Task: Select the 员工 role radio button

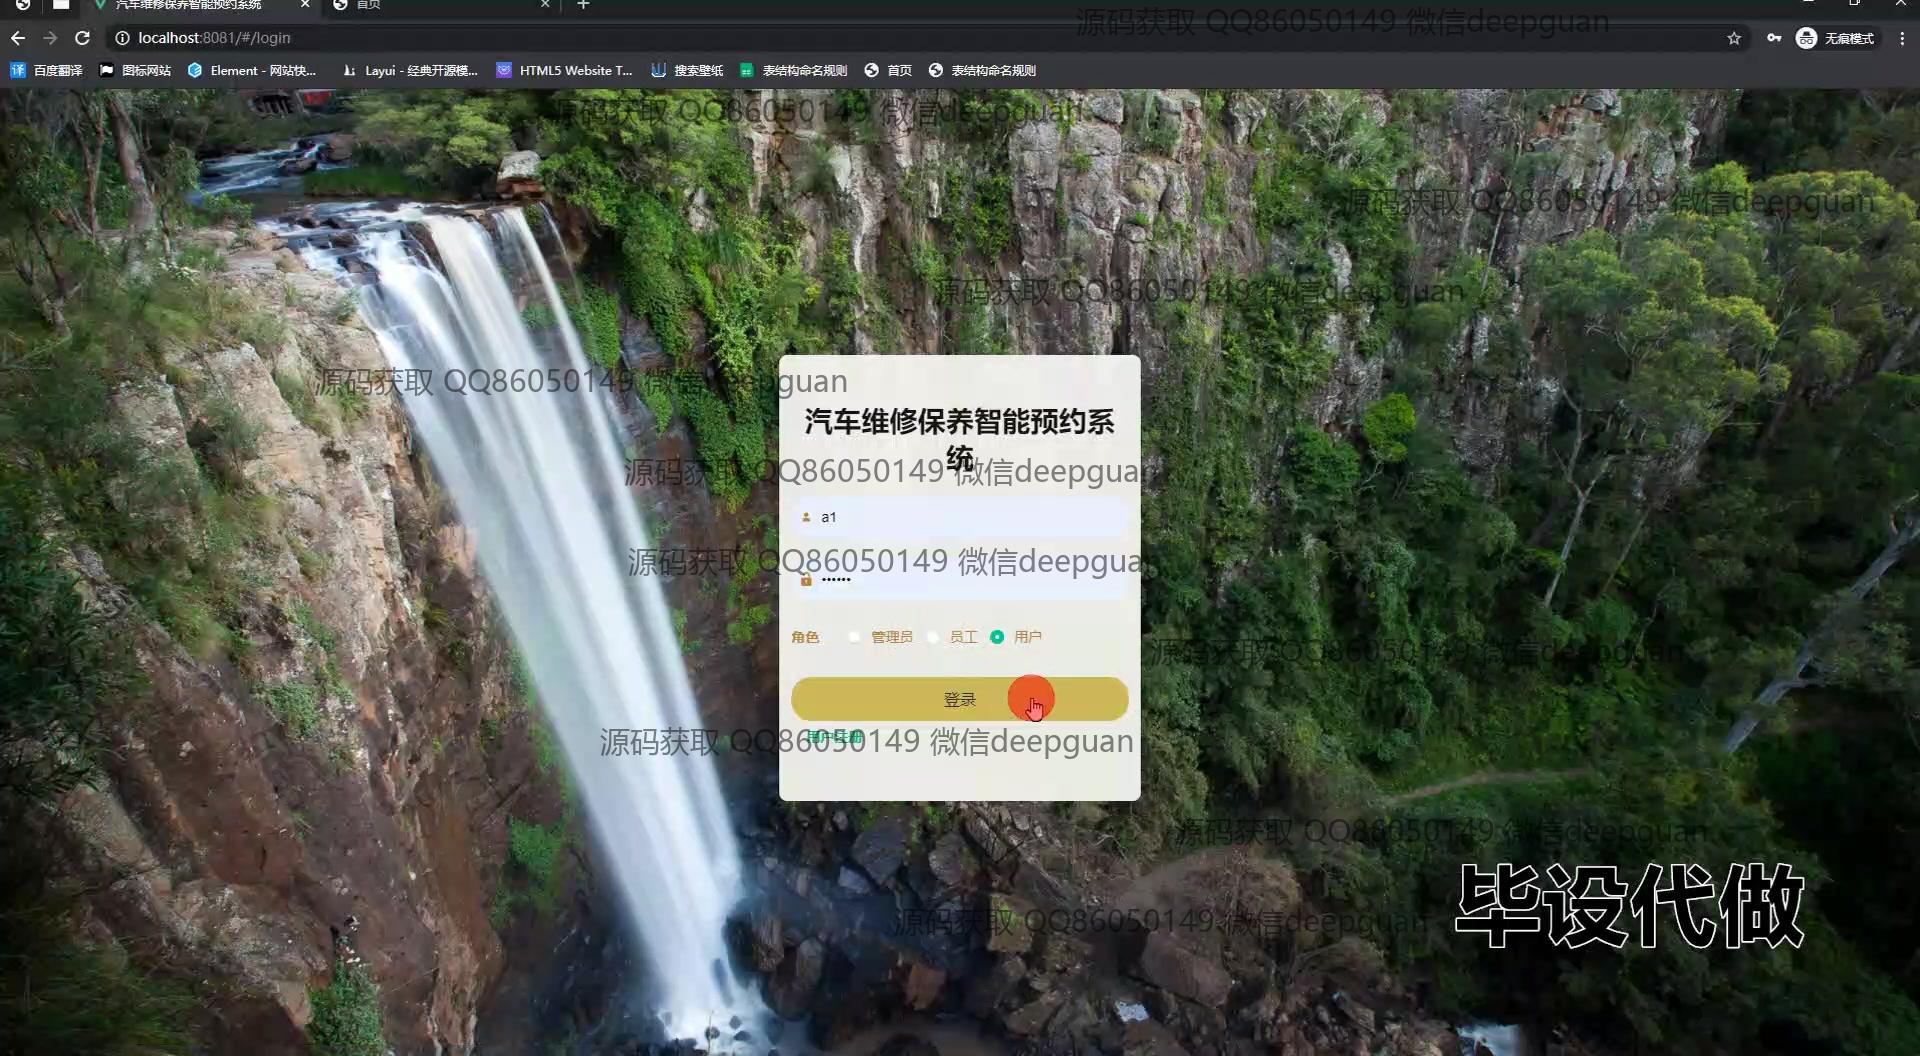Action: pyautogui.click(x=933, y=637)
